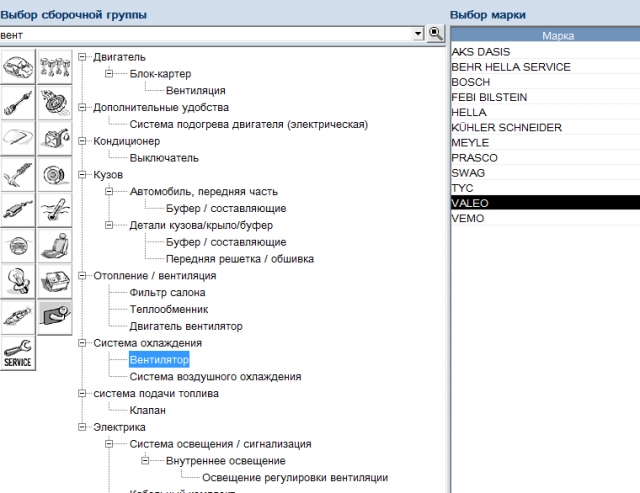Collapse the 'Кондиционер' tree node
Screen dimensions: 640x493
tap(82, 141)
